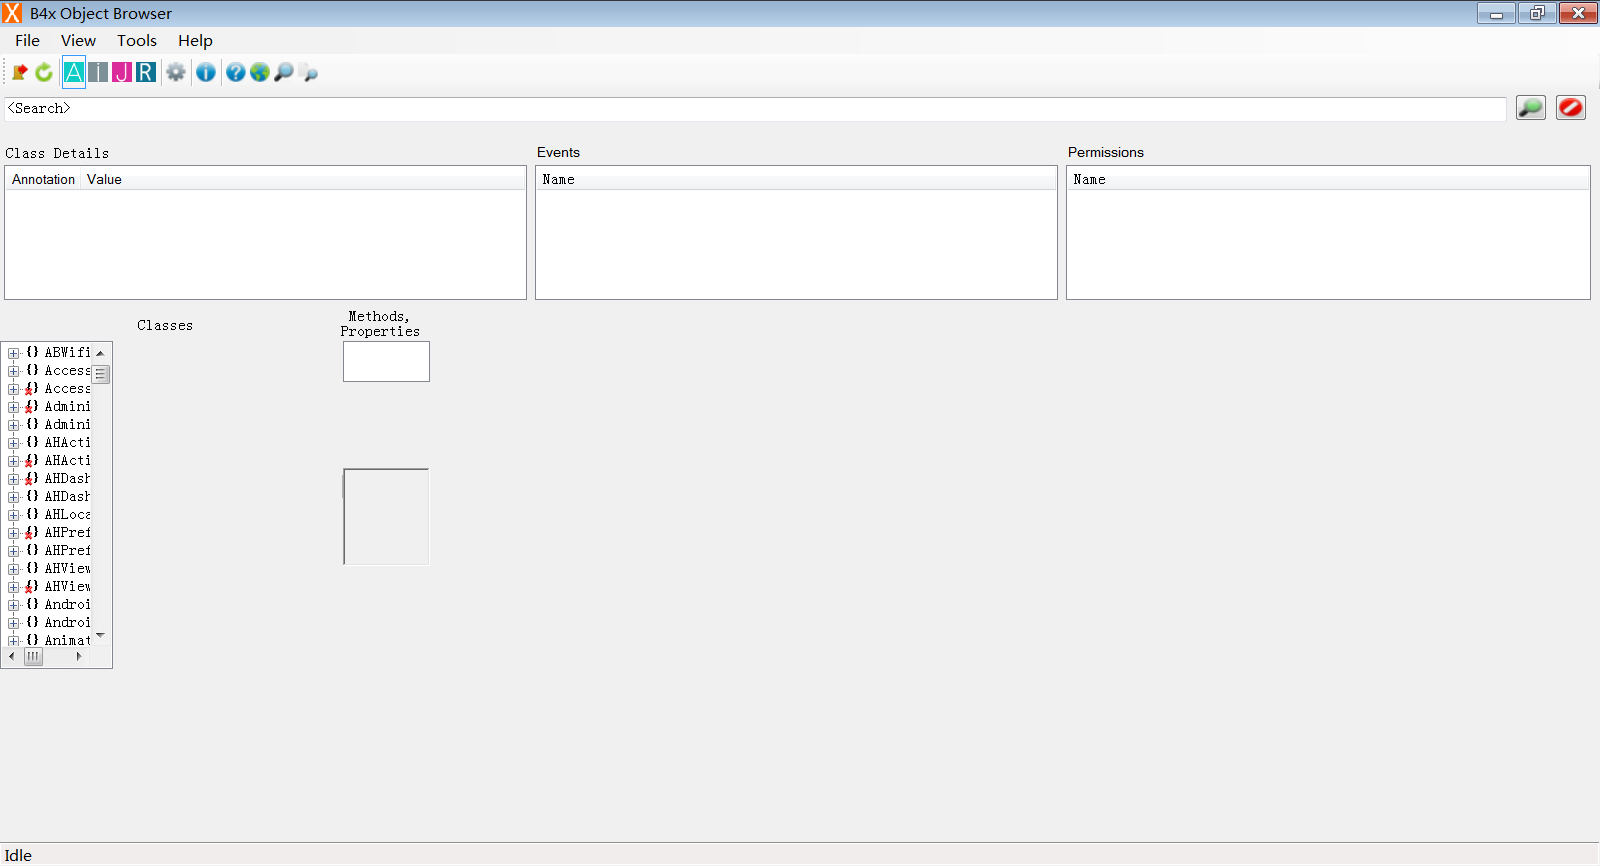Click the globe toolbar icon
Viewport: 1600px width, 866px height.
260,72
